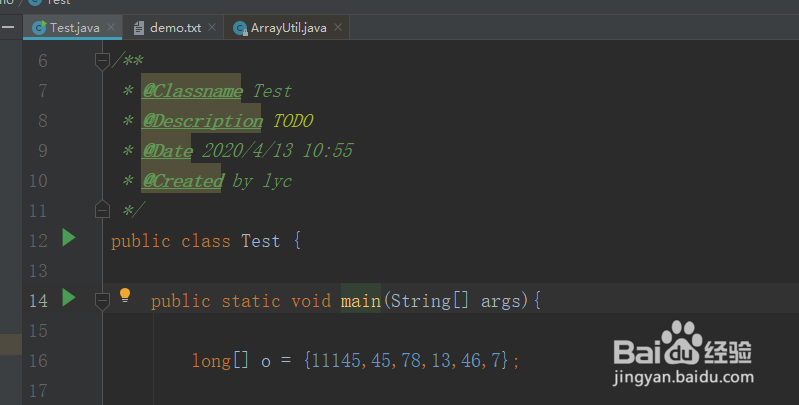This screenshot has height=405, width=799.
Task: Click the run icon beside main method
Action: pyautogui.click(x=68, y=297)
